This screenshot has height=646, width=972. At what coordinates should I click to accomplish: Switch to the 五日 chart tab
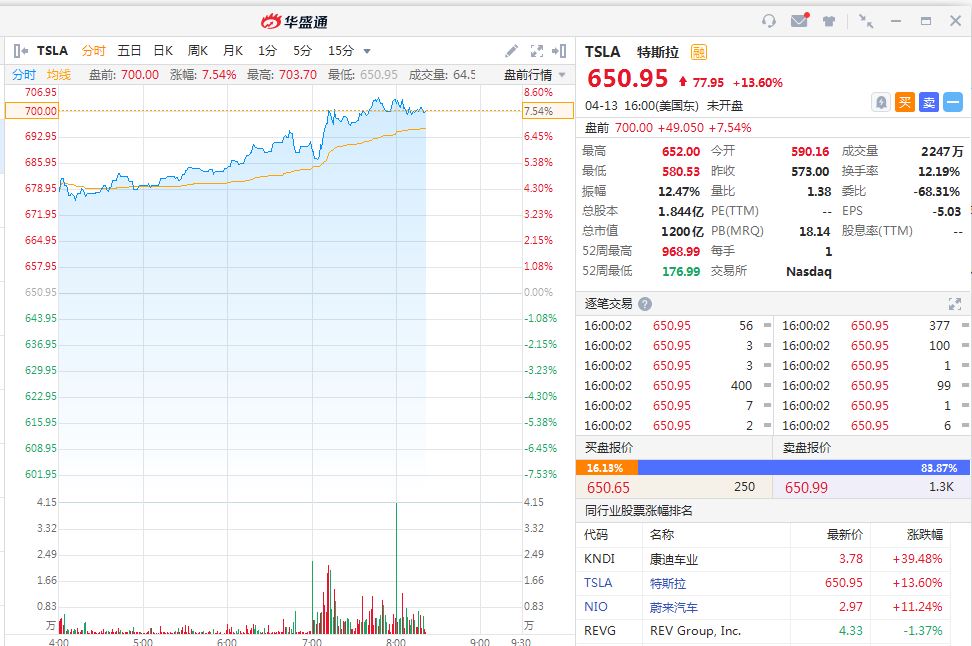coord(129,51)
